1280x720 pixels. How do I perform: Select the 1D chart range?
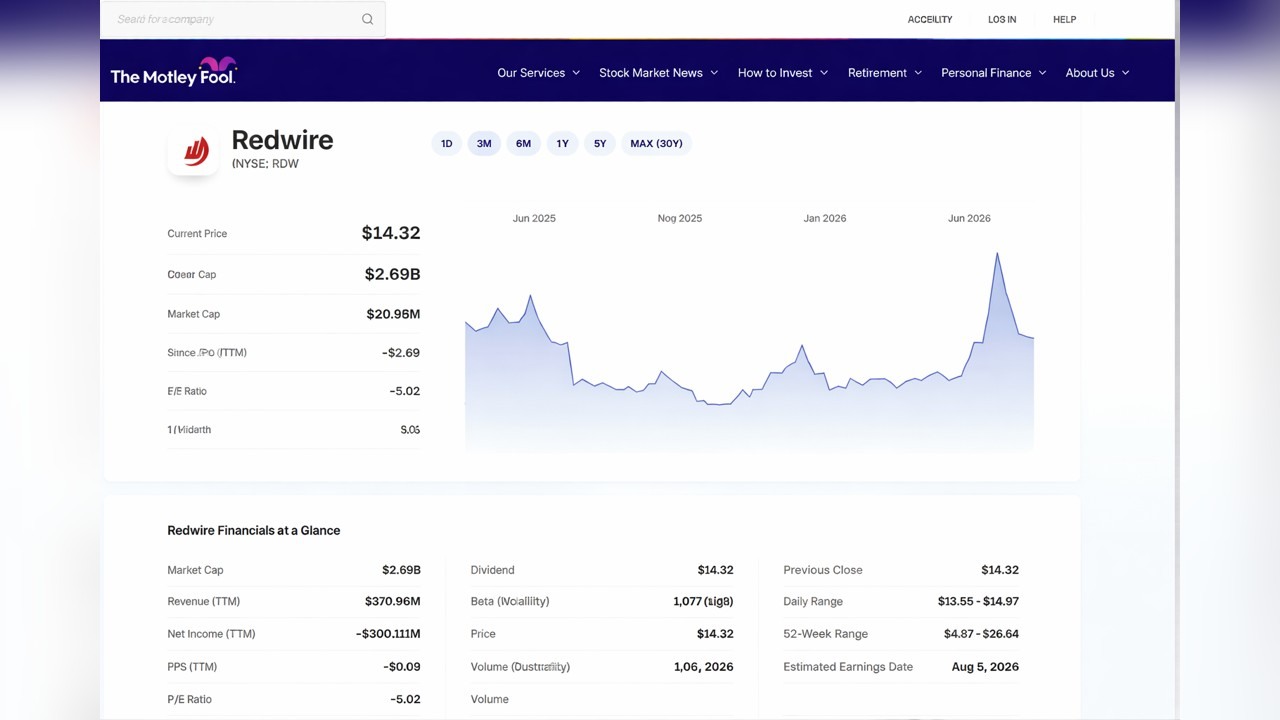[x=447, y=144]
